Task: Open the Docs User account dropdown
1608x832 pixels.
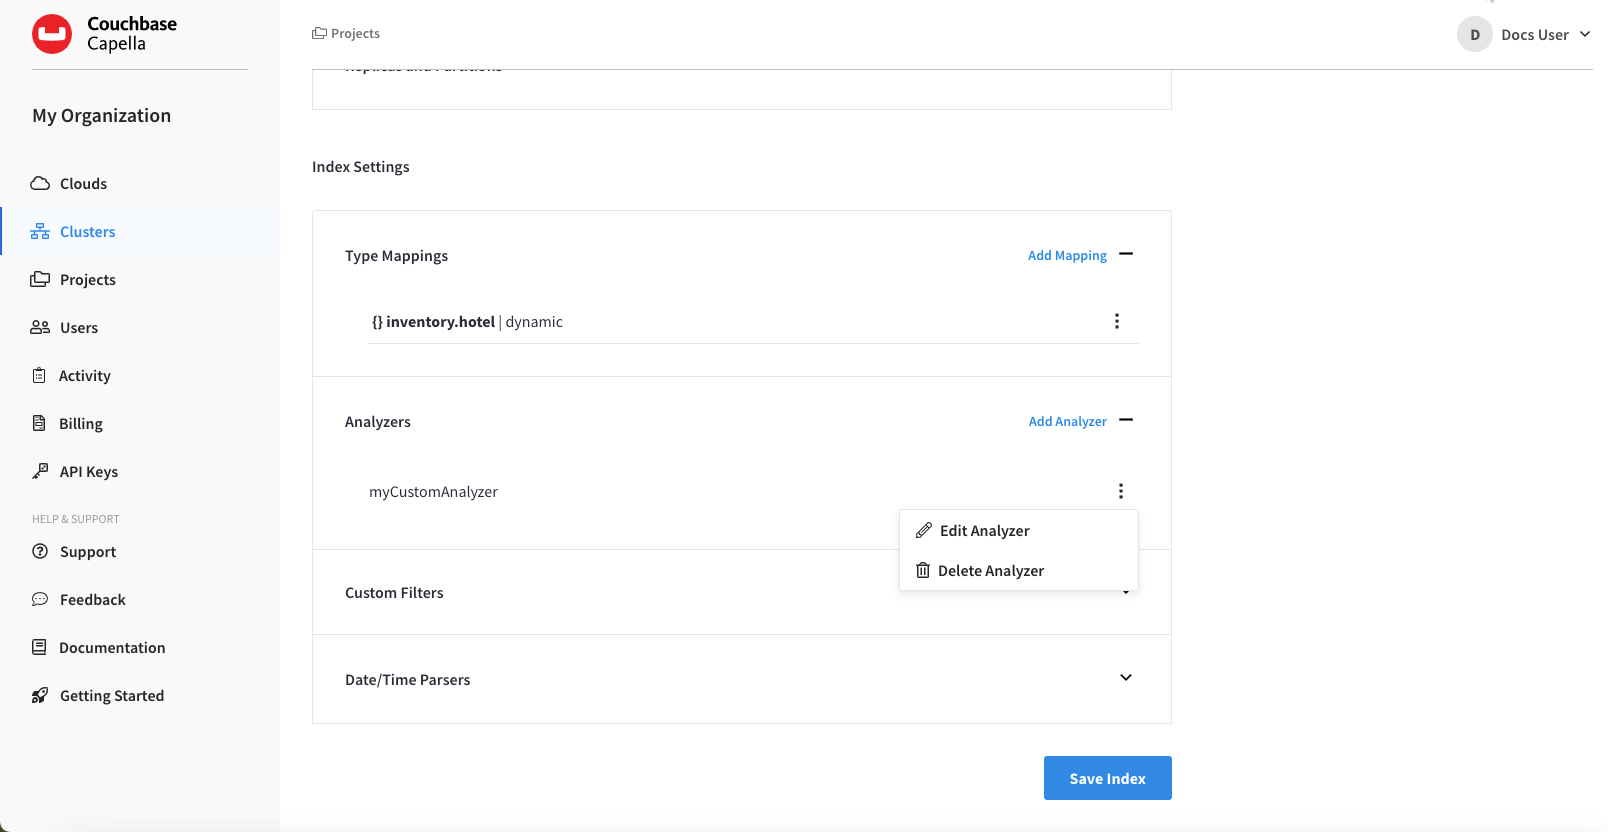Action: (1525, 35)
